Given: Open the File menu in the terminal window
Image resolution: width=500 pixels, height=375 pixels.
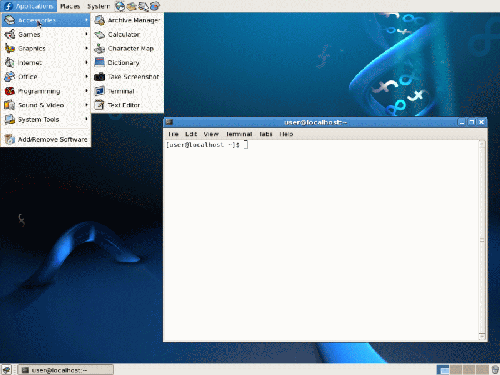Looking at the screenshot, I should pyautogui.click(x=173, y=134).
